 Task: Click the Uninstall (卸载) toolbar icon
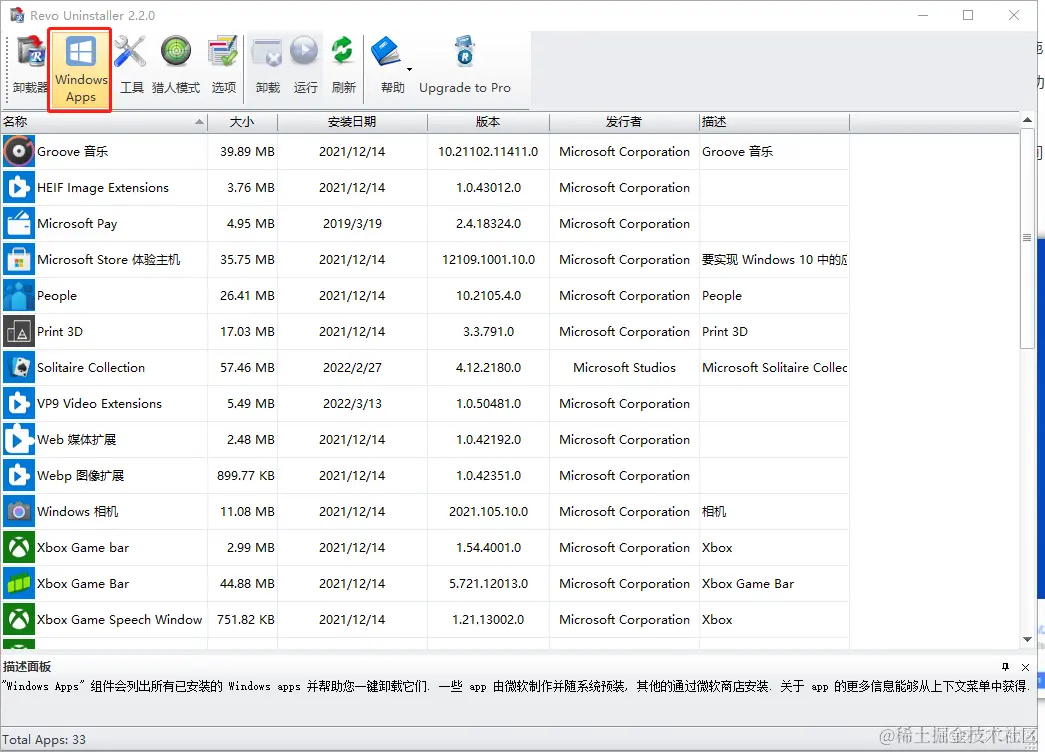tap(268, 65)
